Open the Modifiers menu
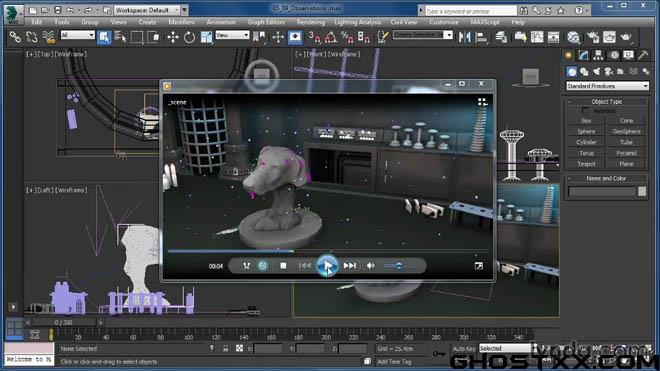The height and width of the screenshot is (371, 660). [x=181, y=22]
